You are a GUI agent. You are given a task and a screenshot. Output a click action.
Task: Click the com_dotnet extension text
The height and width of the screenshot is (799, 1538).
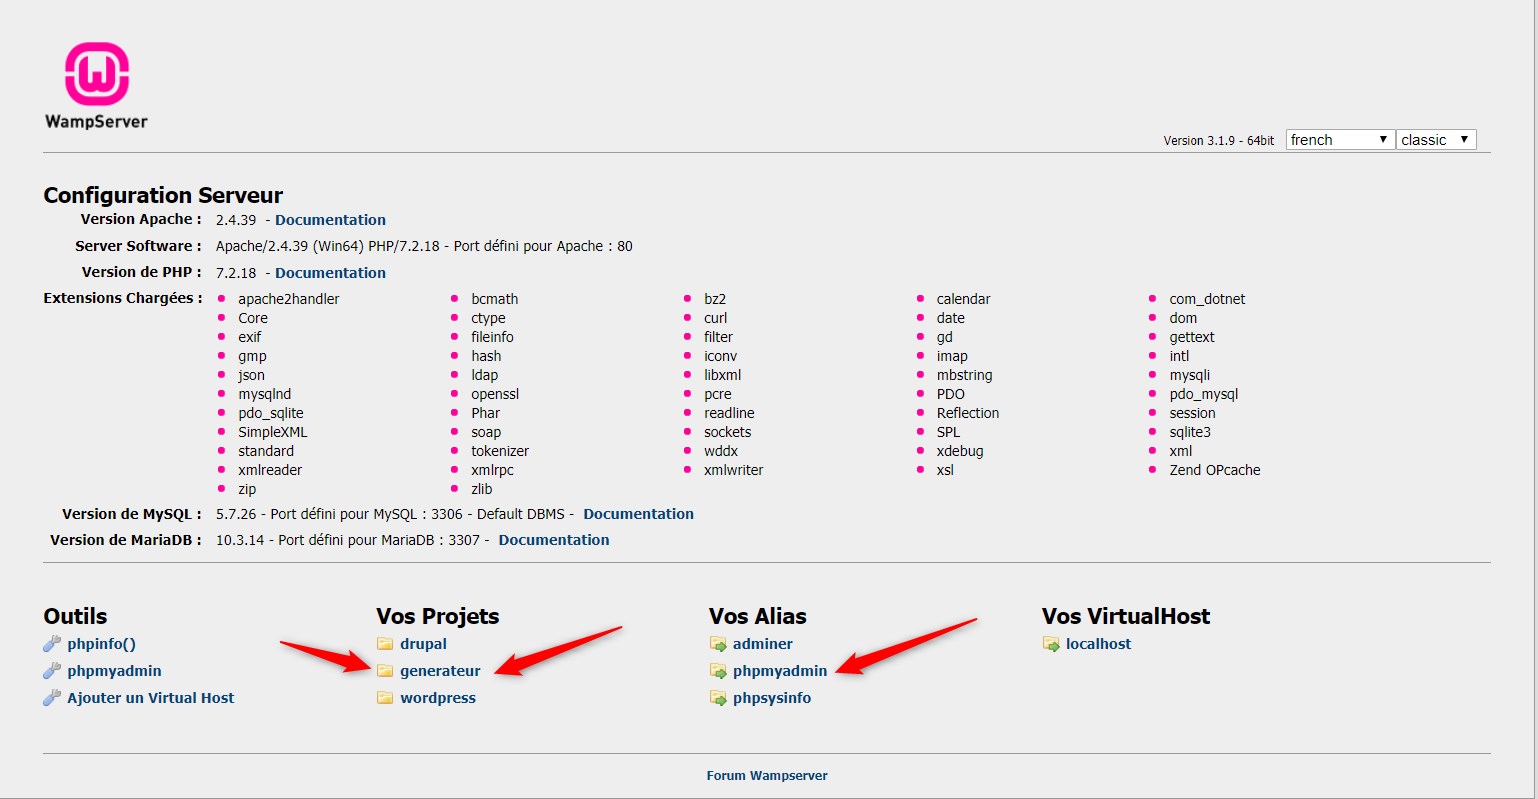click(1207, 299)
